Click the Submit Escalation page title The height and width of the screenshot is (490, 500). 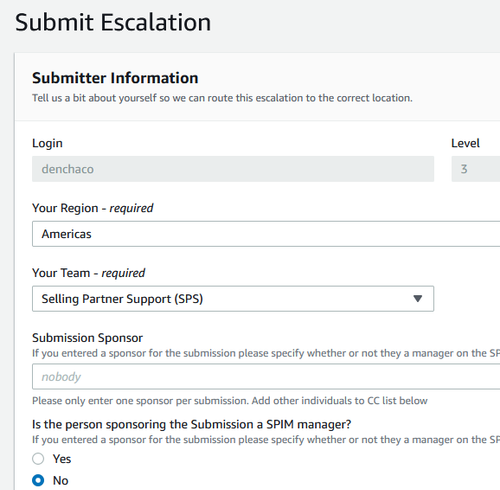(113, 22)
